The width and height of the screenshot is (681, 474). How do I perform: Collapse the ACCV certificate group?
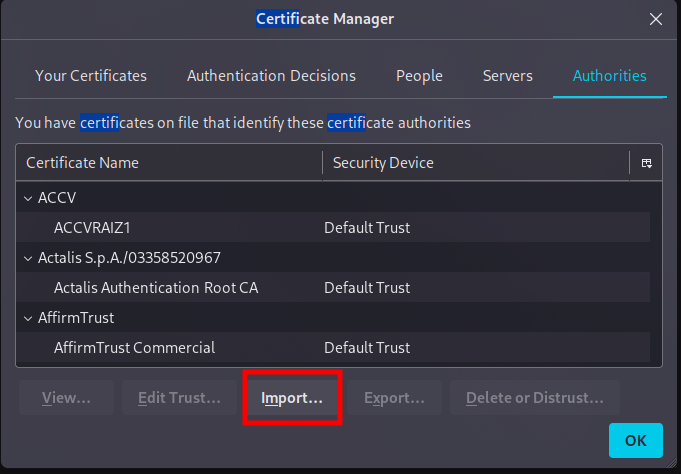point(27,198)
